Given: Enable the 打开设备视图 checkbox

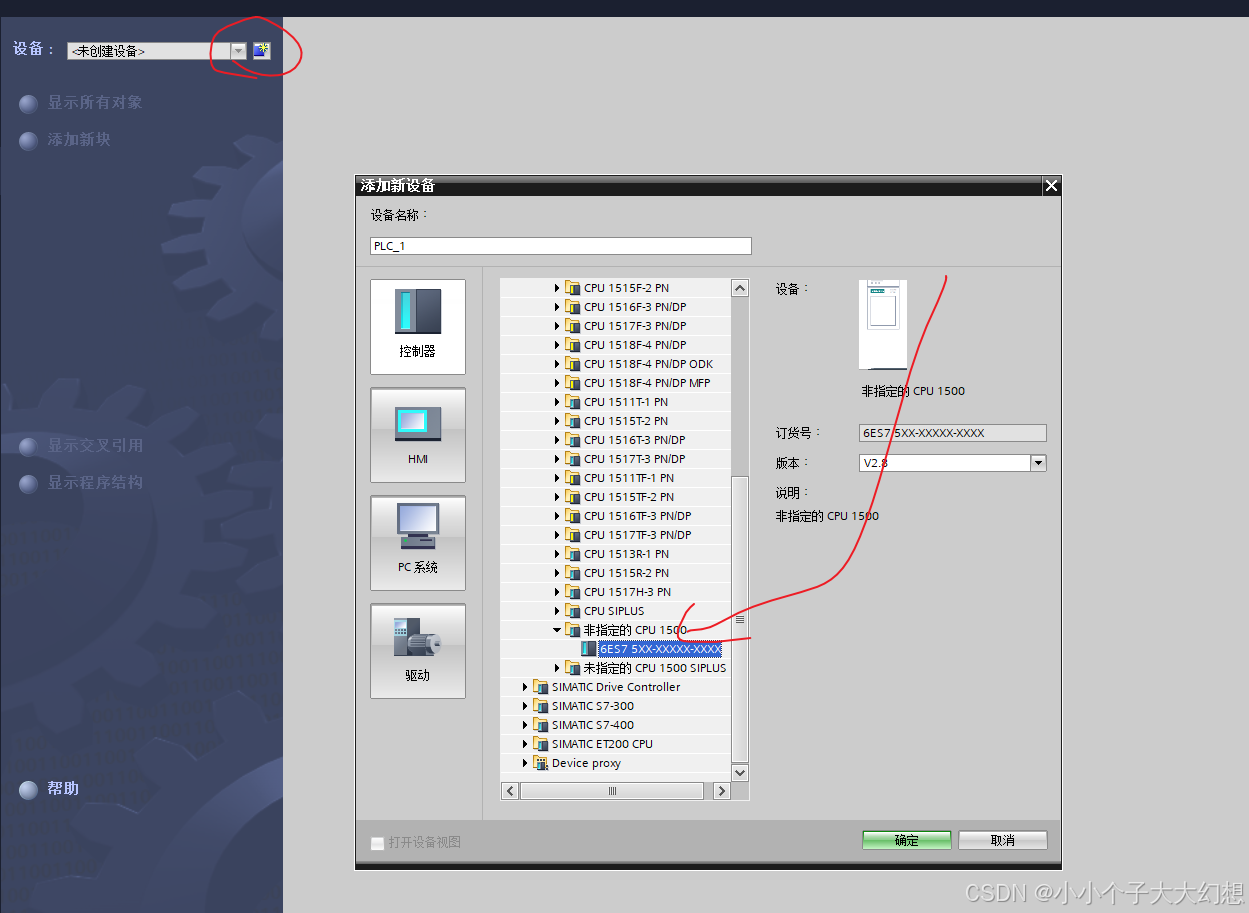Looking at the screenshot, I should click(377, 843).
